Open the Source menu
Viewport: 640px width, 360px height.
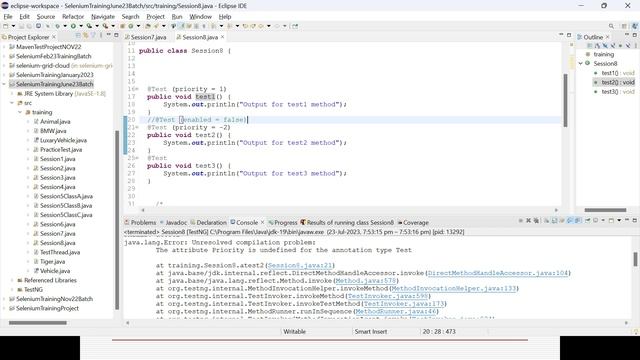click(x=46, y=16)
